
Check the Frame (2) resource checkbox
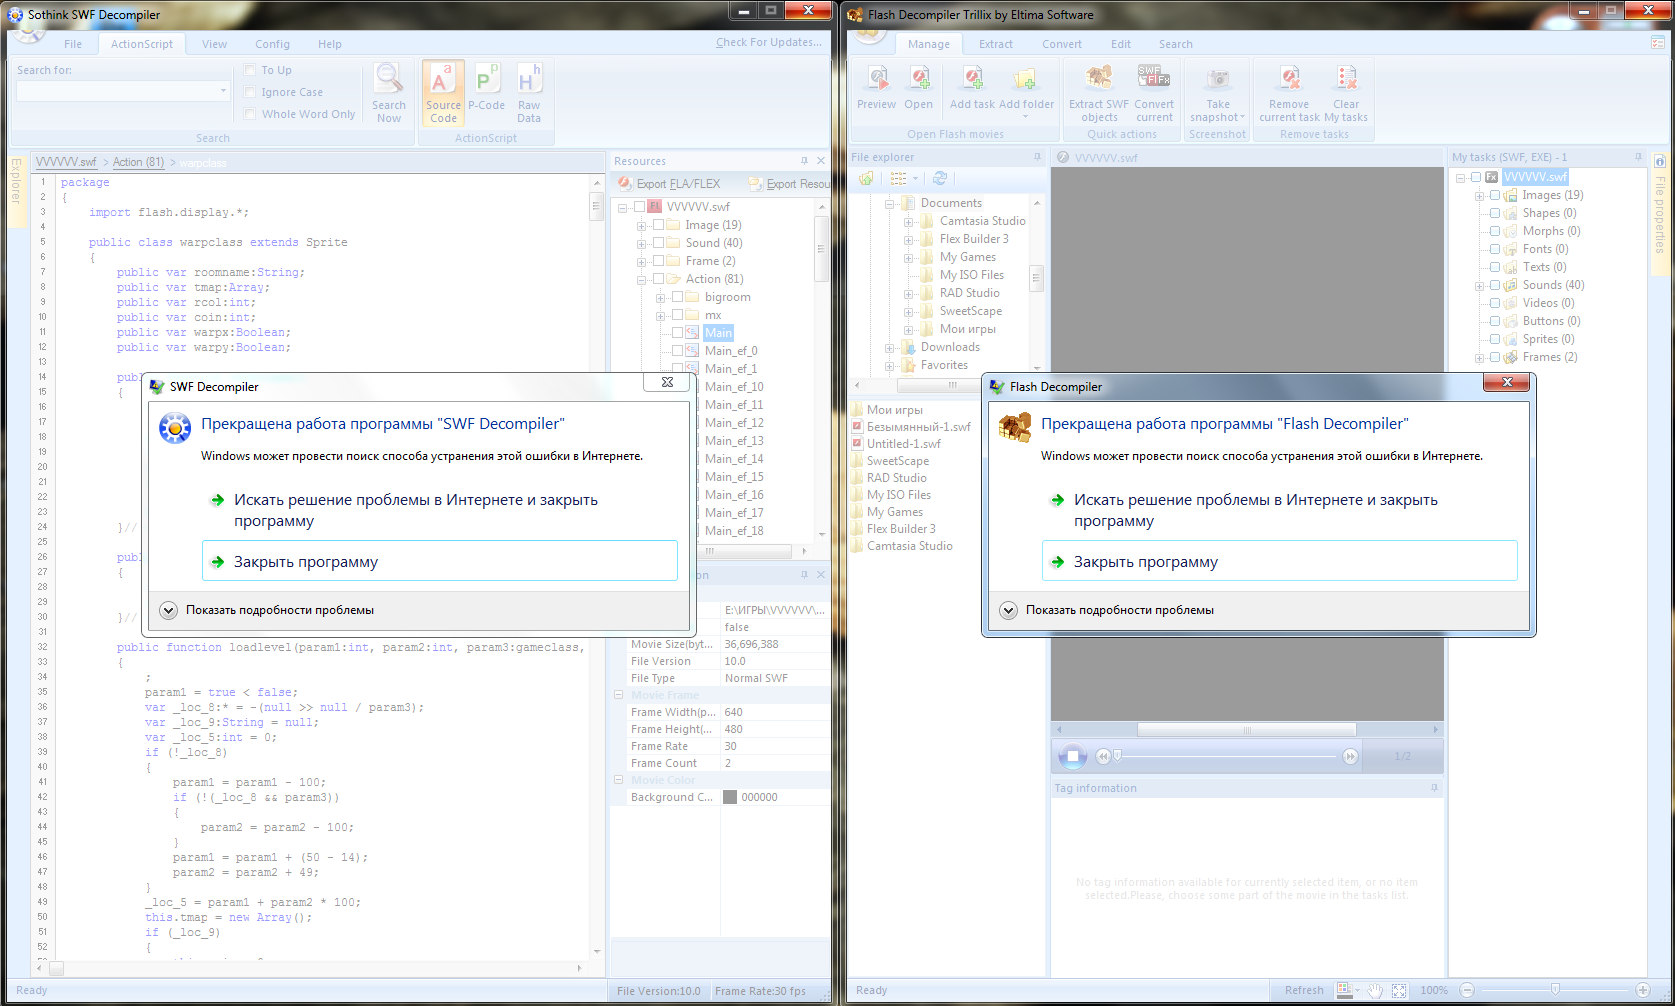pyautogui.click(x=658, y=261)
